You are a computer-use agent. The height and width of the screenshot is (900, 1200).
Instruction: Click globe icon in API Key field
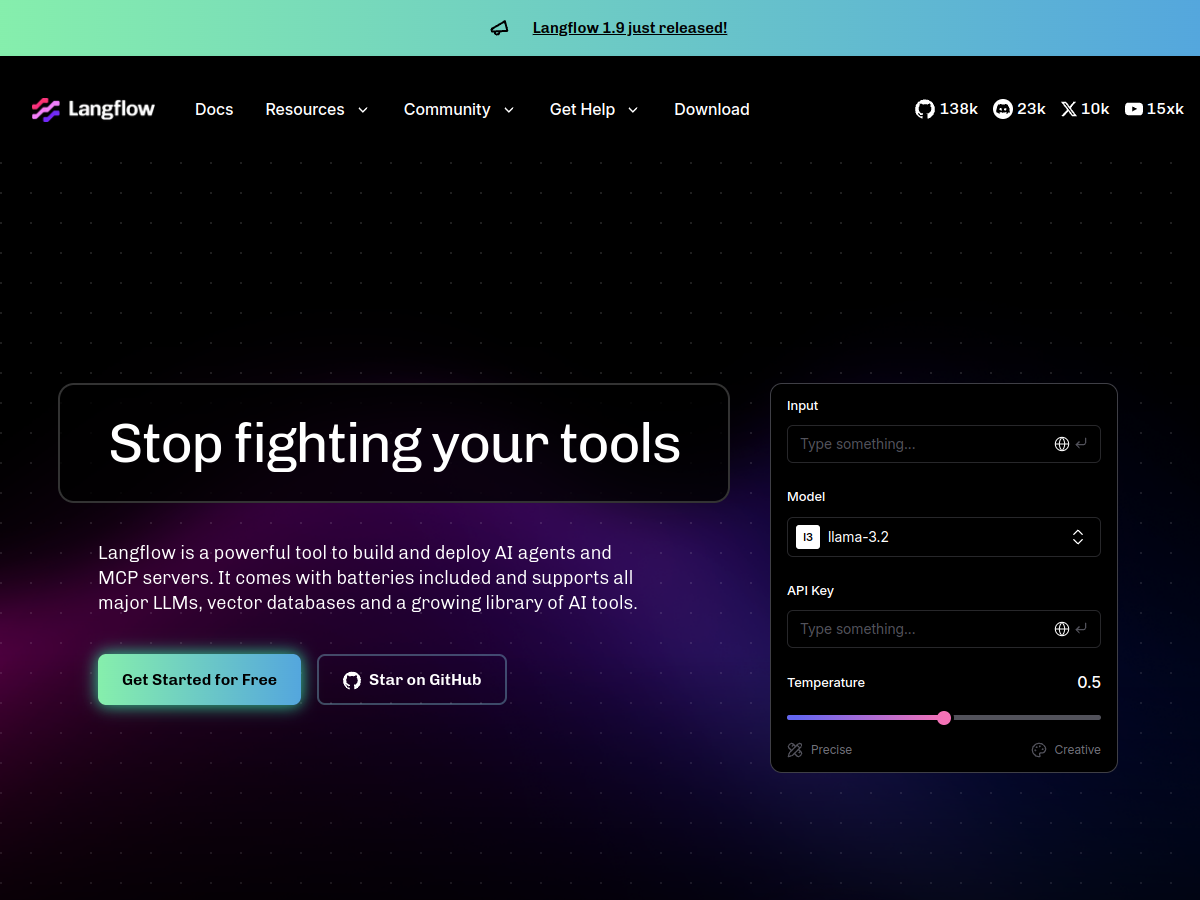click(x=1062, y=629)
